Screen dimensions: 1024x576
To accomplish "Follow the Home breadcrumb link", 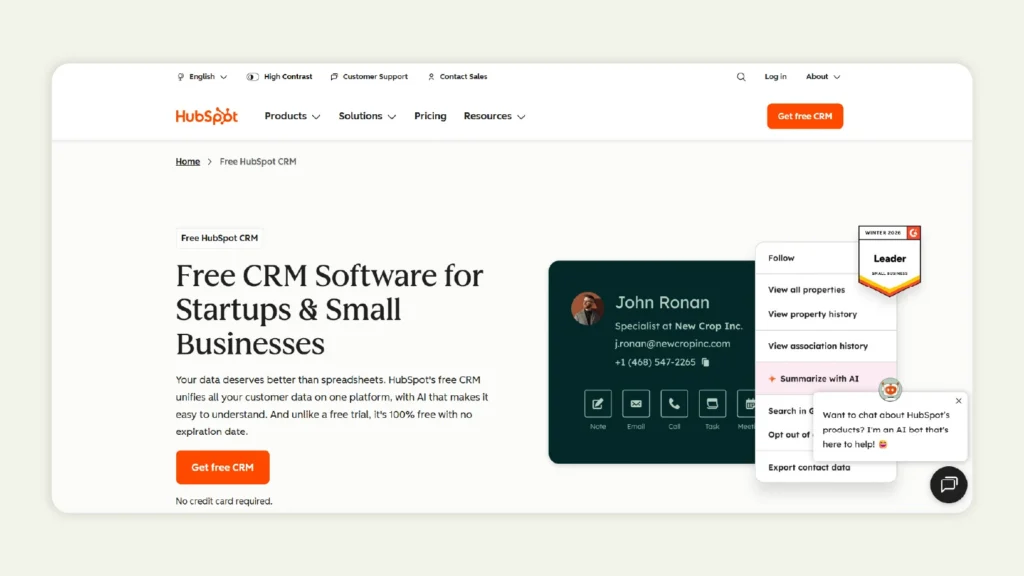I will click(187, 161).
